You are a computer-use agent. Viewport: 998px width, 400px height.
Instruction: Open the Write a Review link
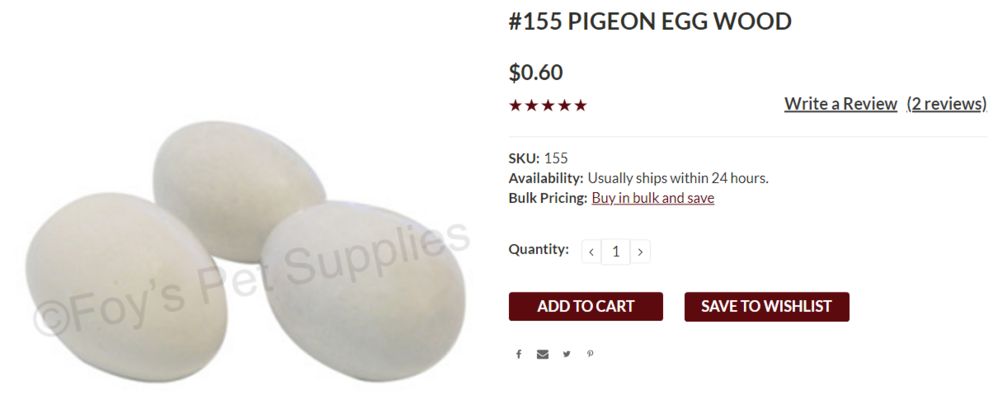(x=840, y=104)
